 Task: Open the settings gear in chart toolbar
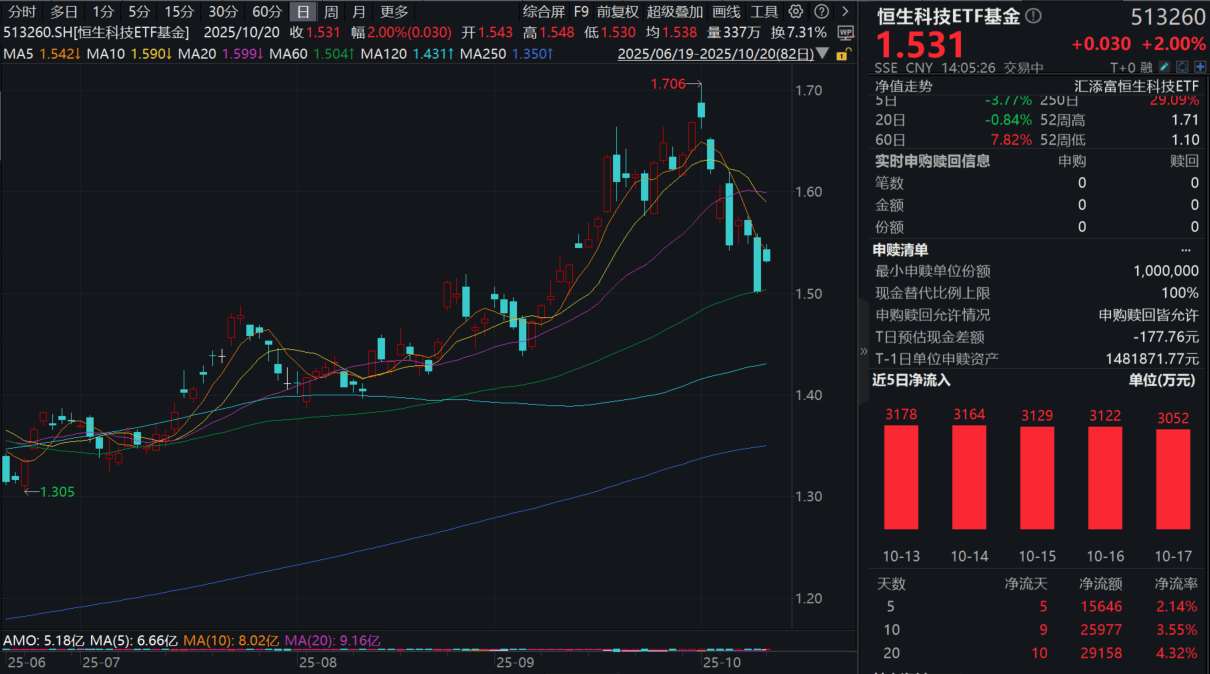(795, 12)
